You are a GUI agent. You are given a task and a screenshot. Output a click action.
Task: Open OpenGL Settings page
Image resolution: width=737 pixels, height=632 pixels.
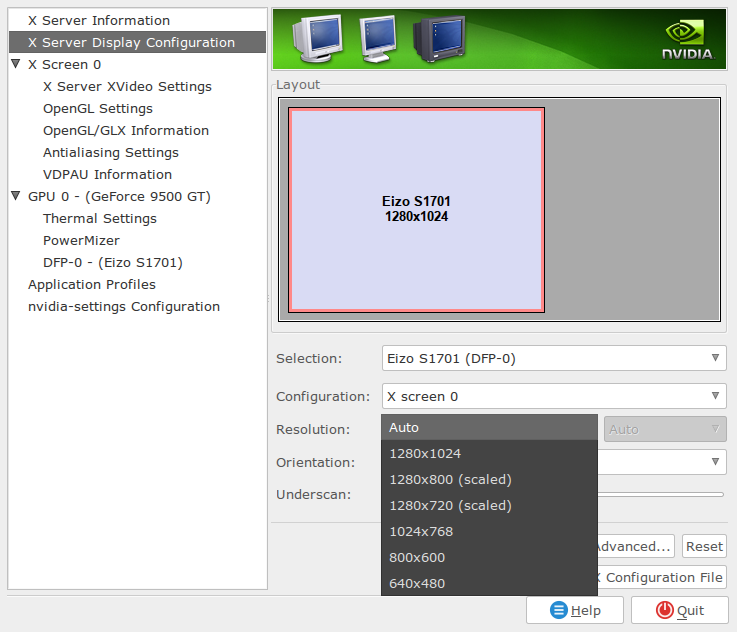point(98,109)
